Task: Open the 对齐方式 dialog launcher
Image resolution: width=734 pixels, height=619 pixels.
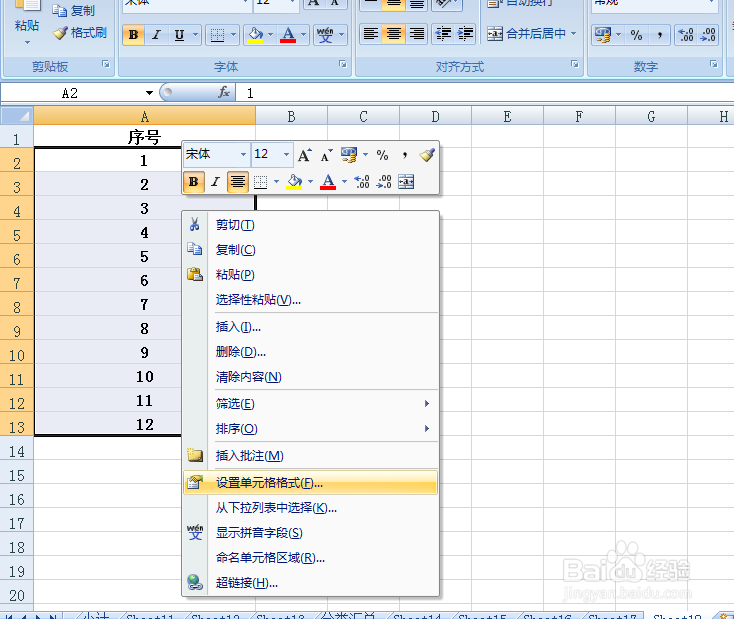Action: 575,64
